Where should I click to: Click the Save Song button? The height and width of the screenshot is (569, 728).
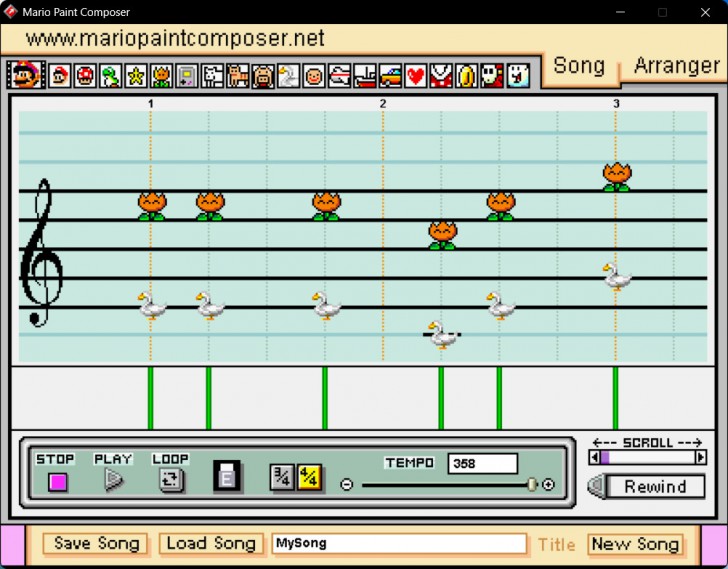(x=96, y=543)
